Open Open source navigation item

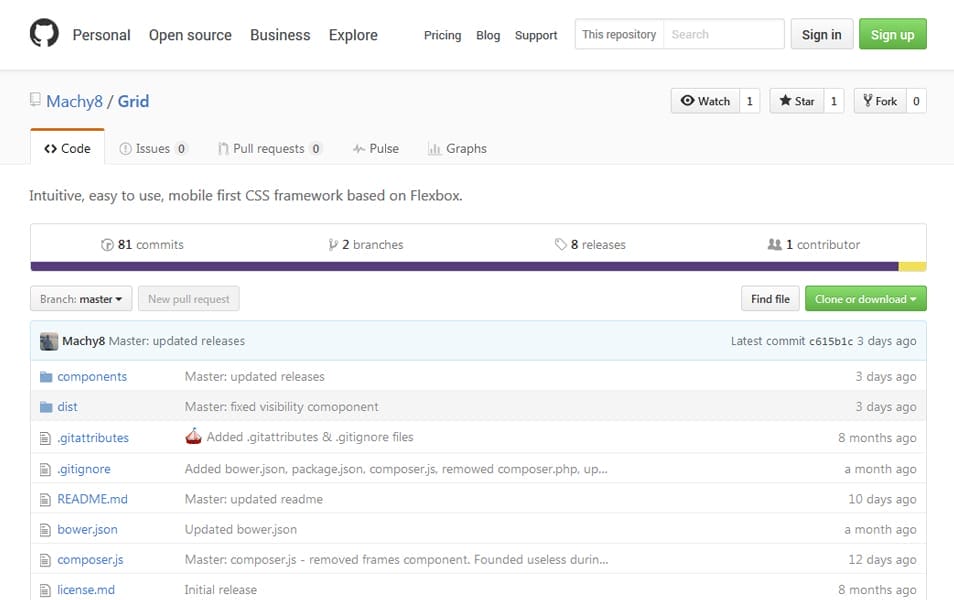coord(190,35)
